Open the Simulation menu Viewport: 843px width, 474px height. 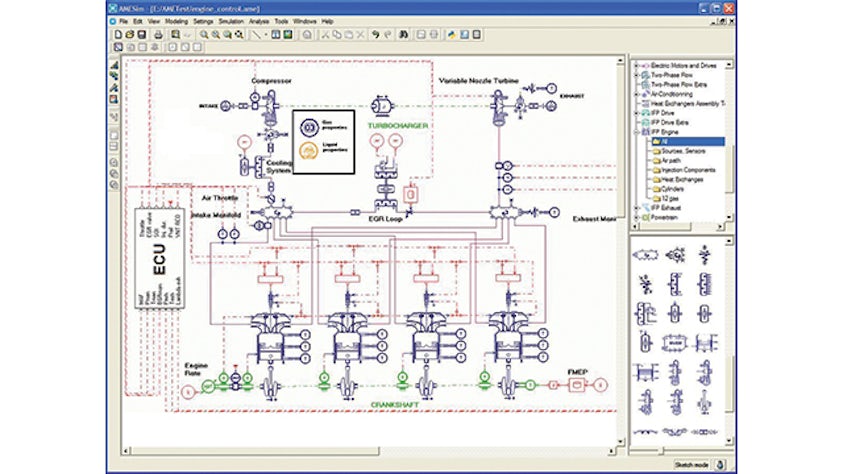pos(231,21)
